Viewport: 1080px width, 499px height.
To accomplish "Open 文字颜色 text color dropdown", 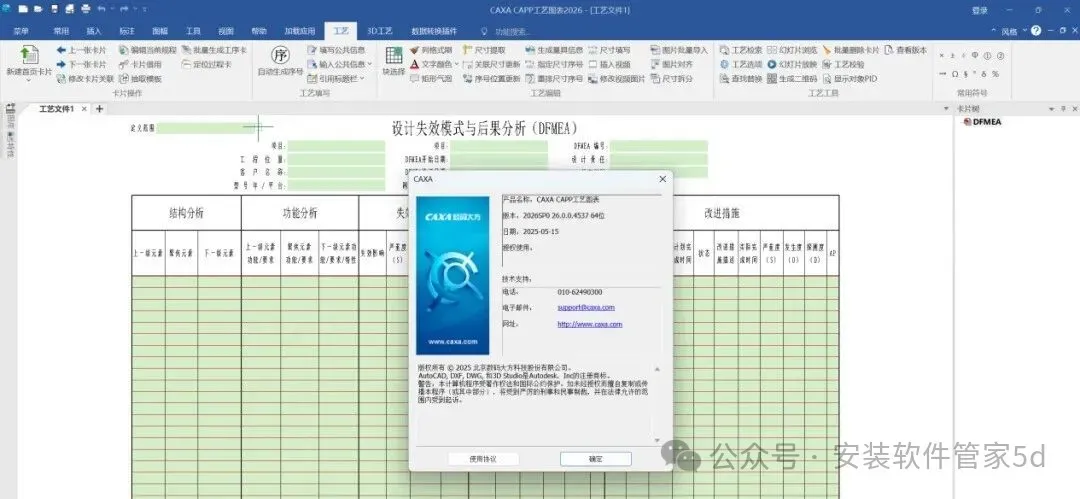I will click(457, 64).
